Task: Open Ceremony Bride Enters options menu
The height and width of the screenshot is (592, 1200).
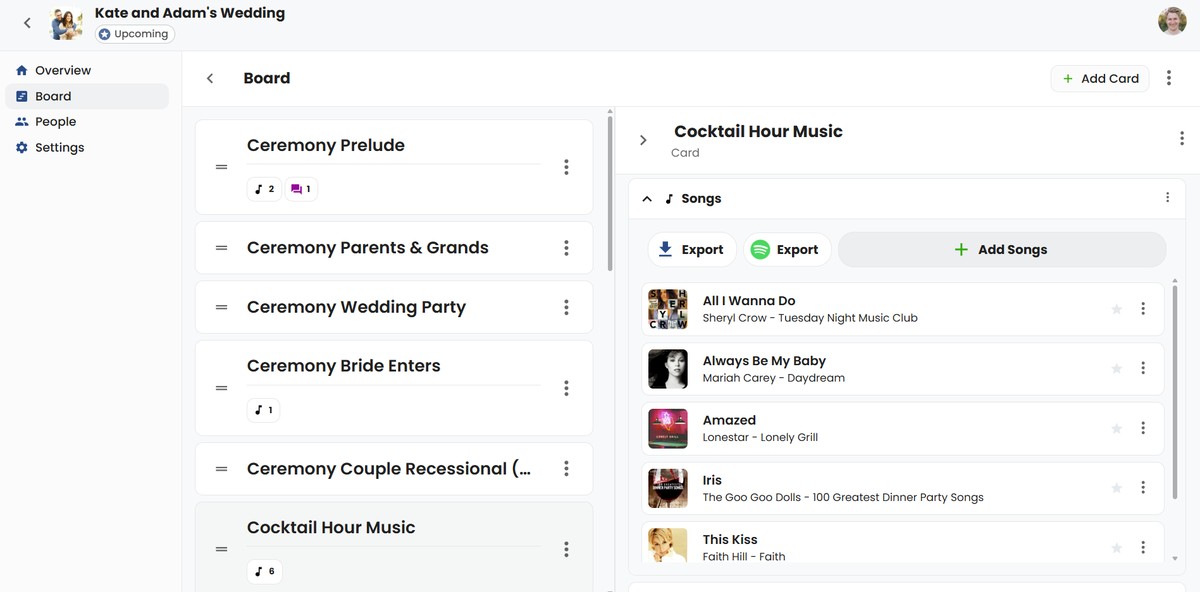Action: click(566, 388)
